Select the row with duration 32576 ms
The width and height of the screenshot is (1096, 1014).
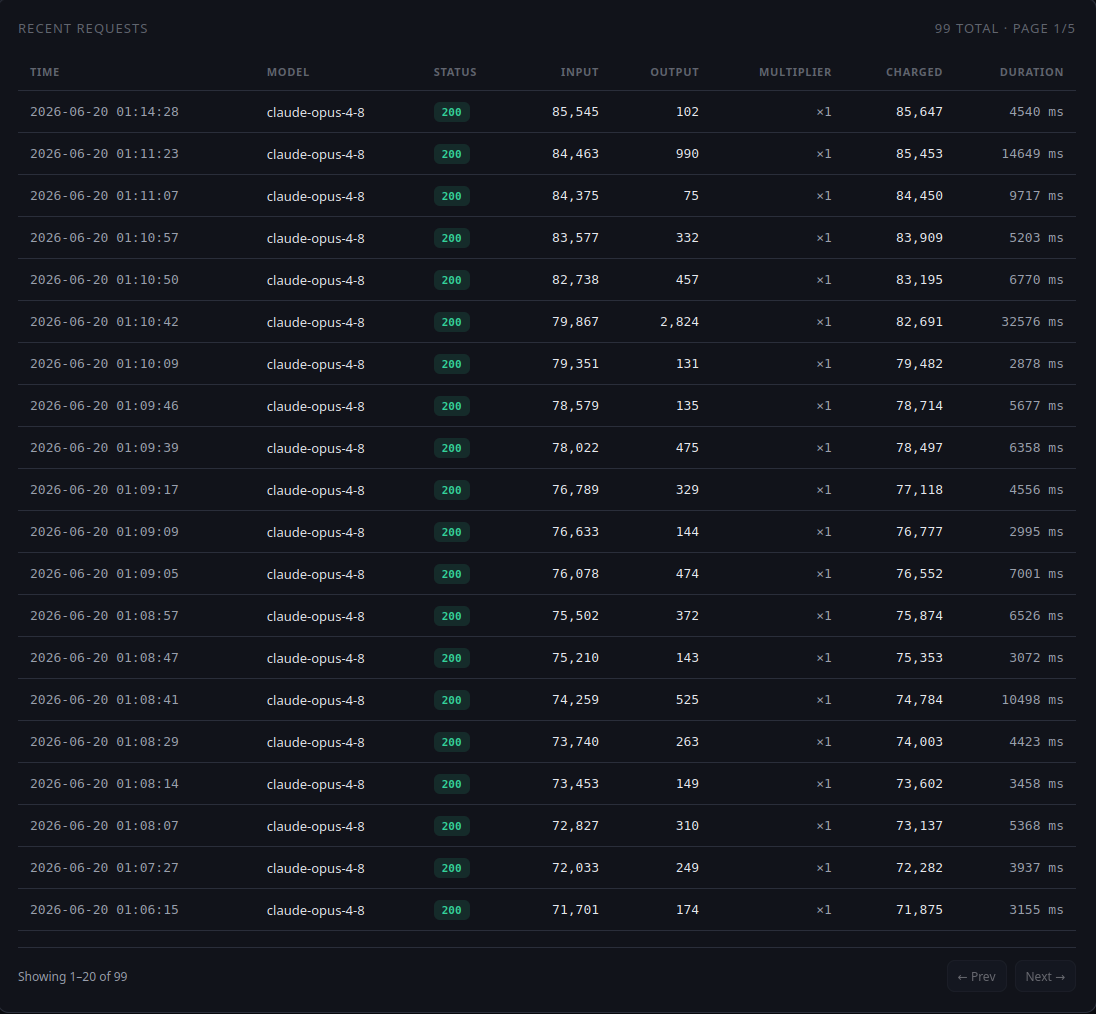[547, 321]
